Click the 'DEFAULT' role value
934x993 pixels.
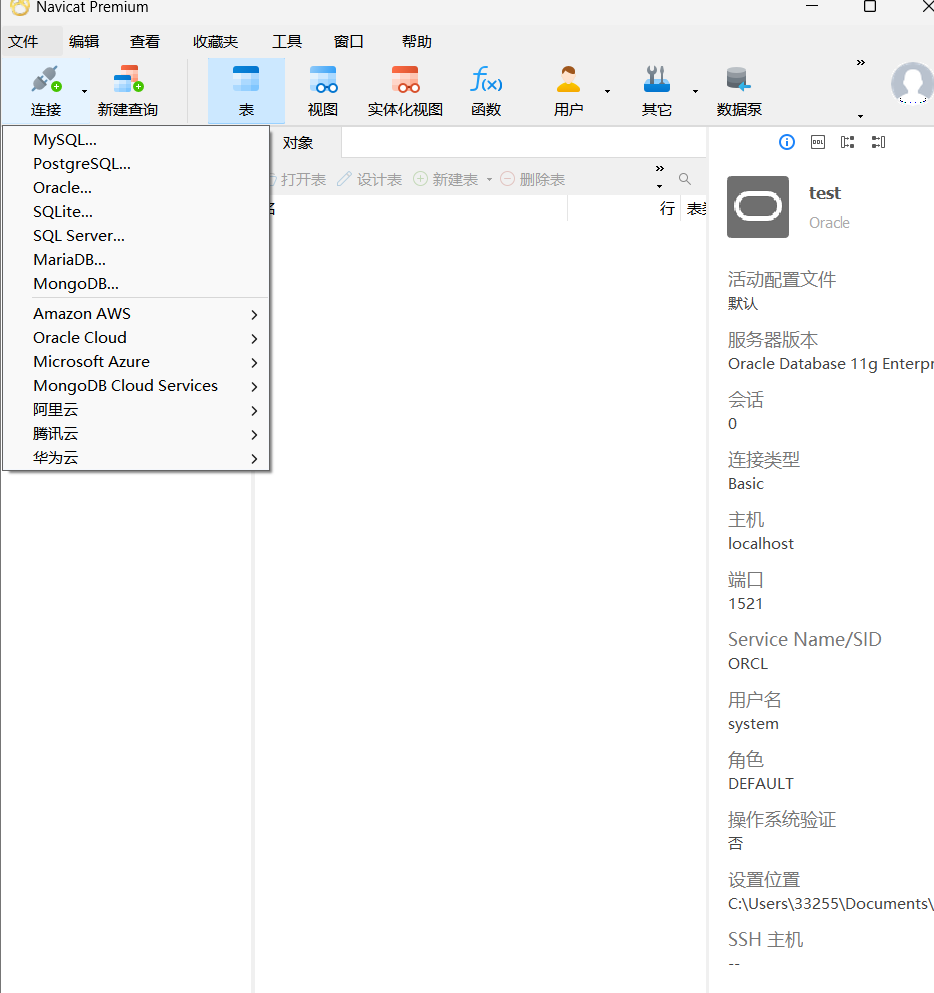tap(760, 784)
